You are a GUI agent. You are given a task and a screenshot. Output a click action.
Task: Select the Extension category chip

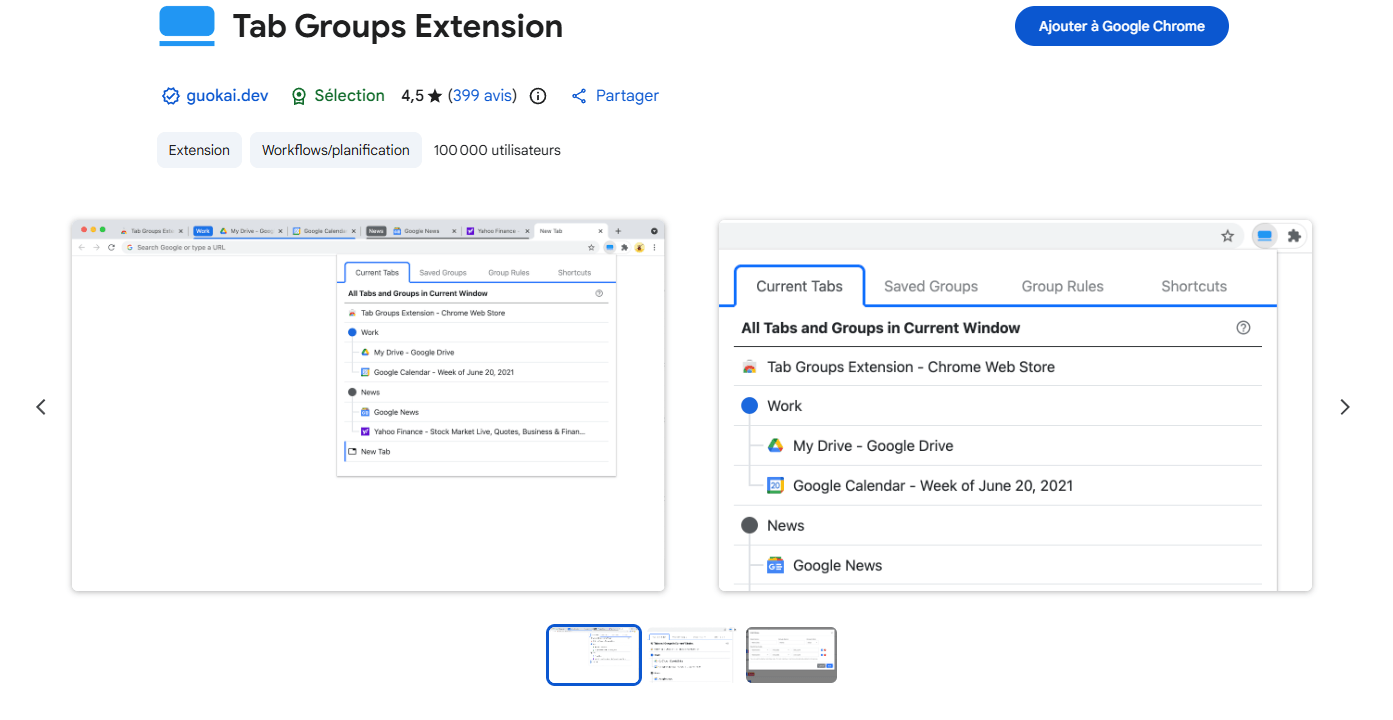coord(199,149)
